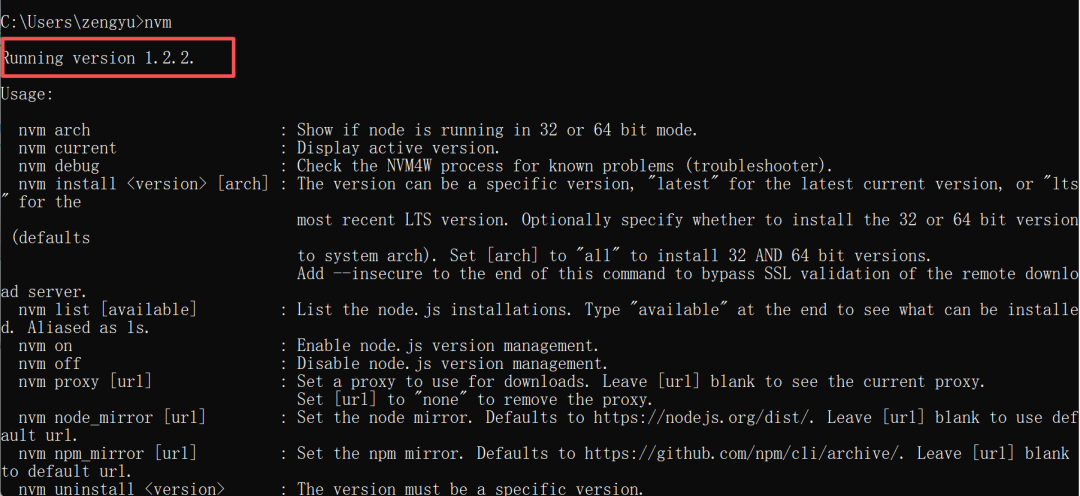Click the 'nvm debug' command text
This screenshot has width=1080, height=496.
click(58, 166)
